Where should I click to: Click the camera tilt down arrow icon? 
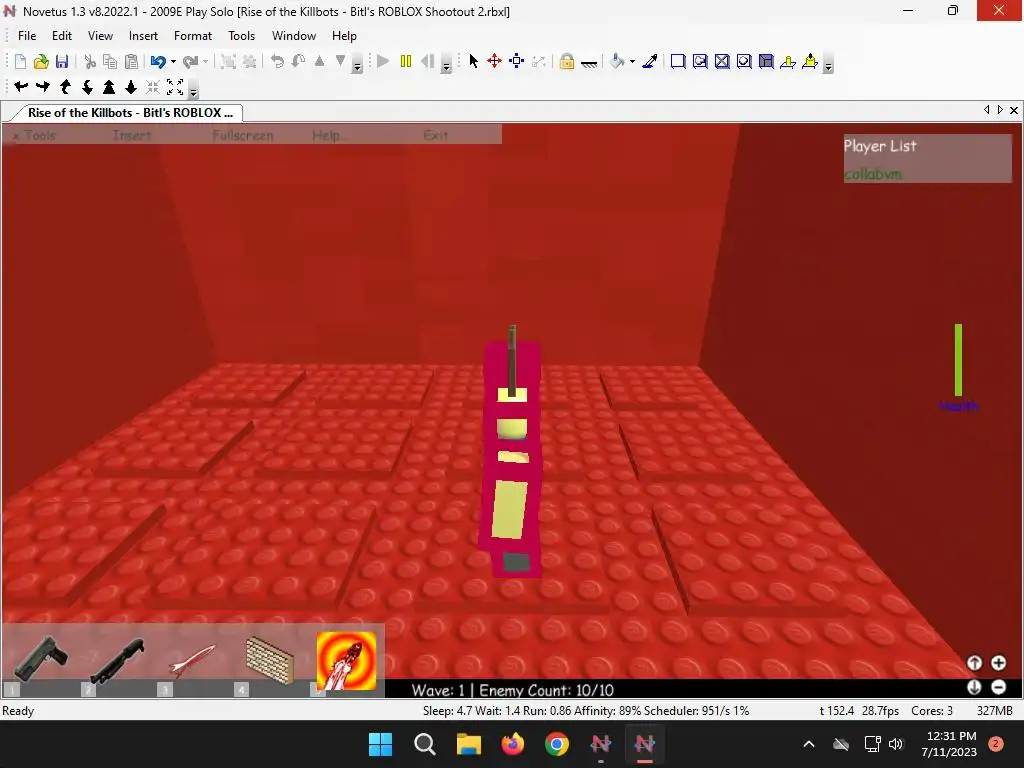87,86
